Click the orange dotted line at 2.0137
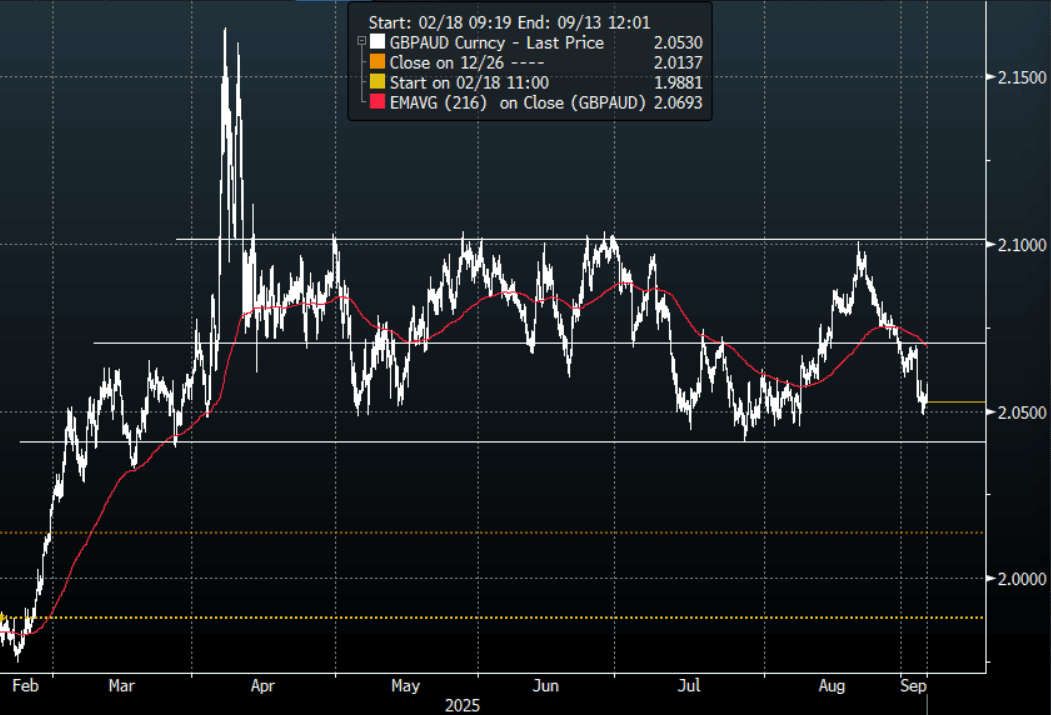The width and height of the screenshot is (1051, 715). click(x=500, y=533)
